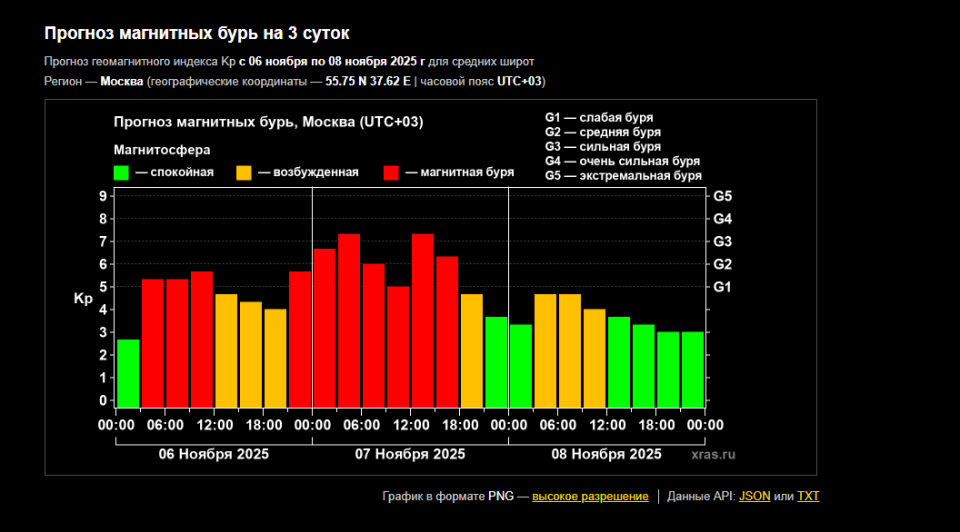Click the Kp axis title
Image resolution: width=960 pixels, height=532 pixels.
point(83,299)
